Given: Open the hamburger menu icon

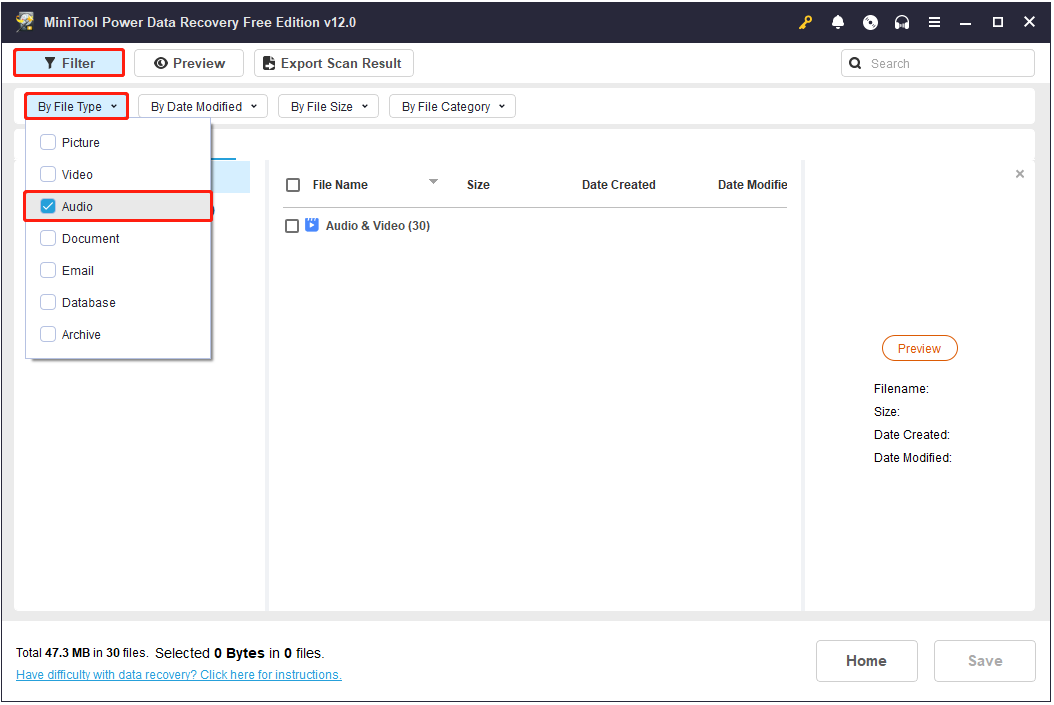Looking at the screenshot, I should (934, 22).
